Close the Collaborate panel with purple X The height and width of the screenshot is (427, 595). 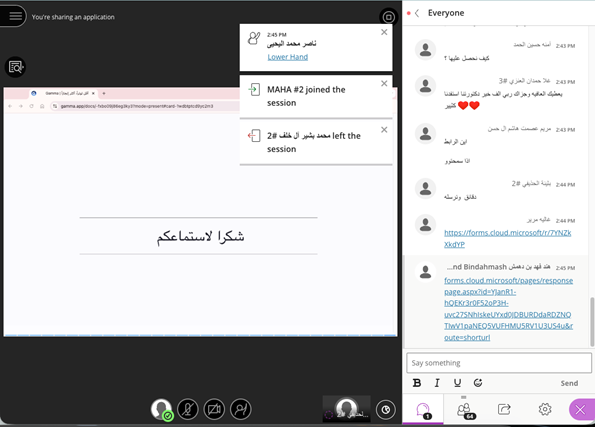[x=581, y=410]
